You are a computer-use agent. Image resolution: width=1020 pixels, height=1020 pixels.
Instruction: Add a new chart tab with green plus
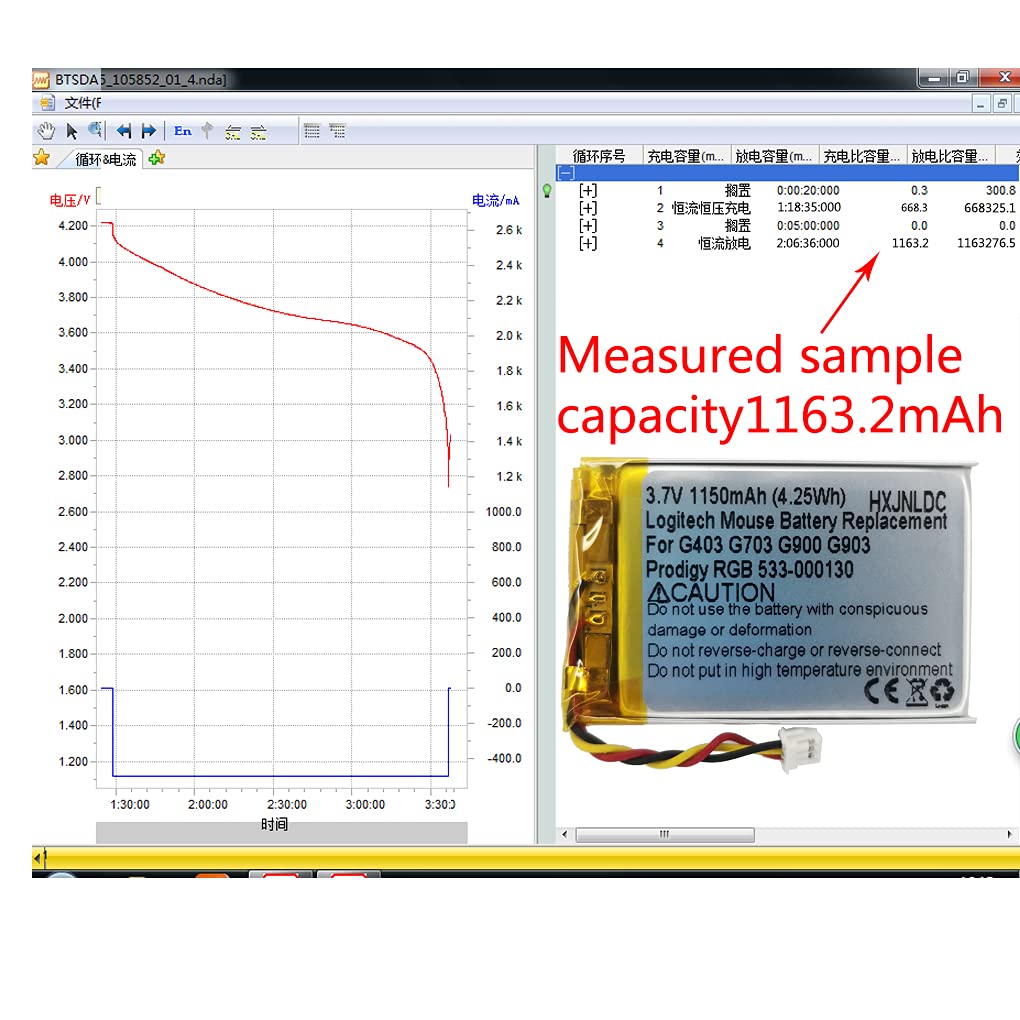(157, 158)
